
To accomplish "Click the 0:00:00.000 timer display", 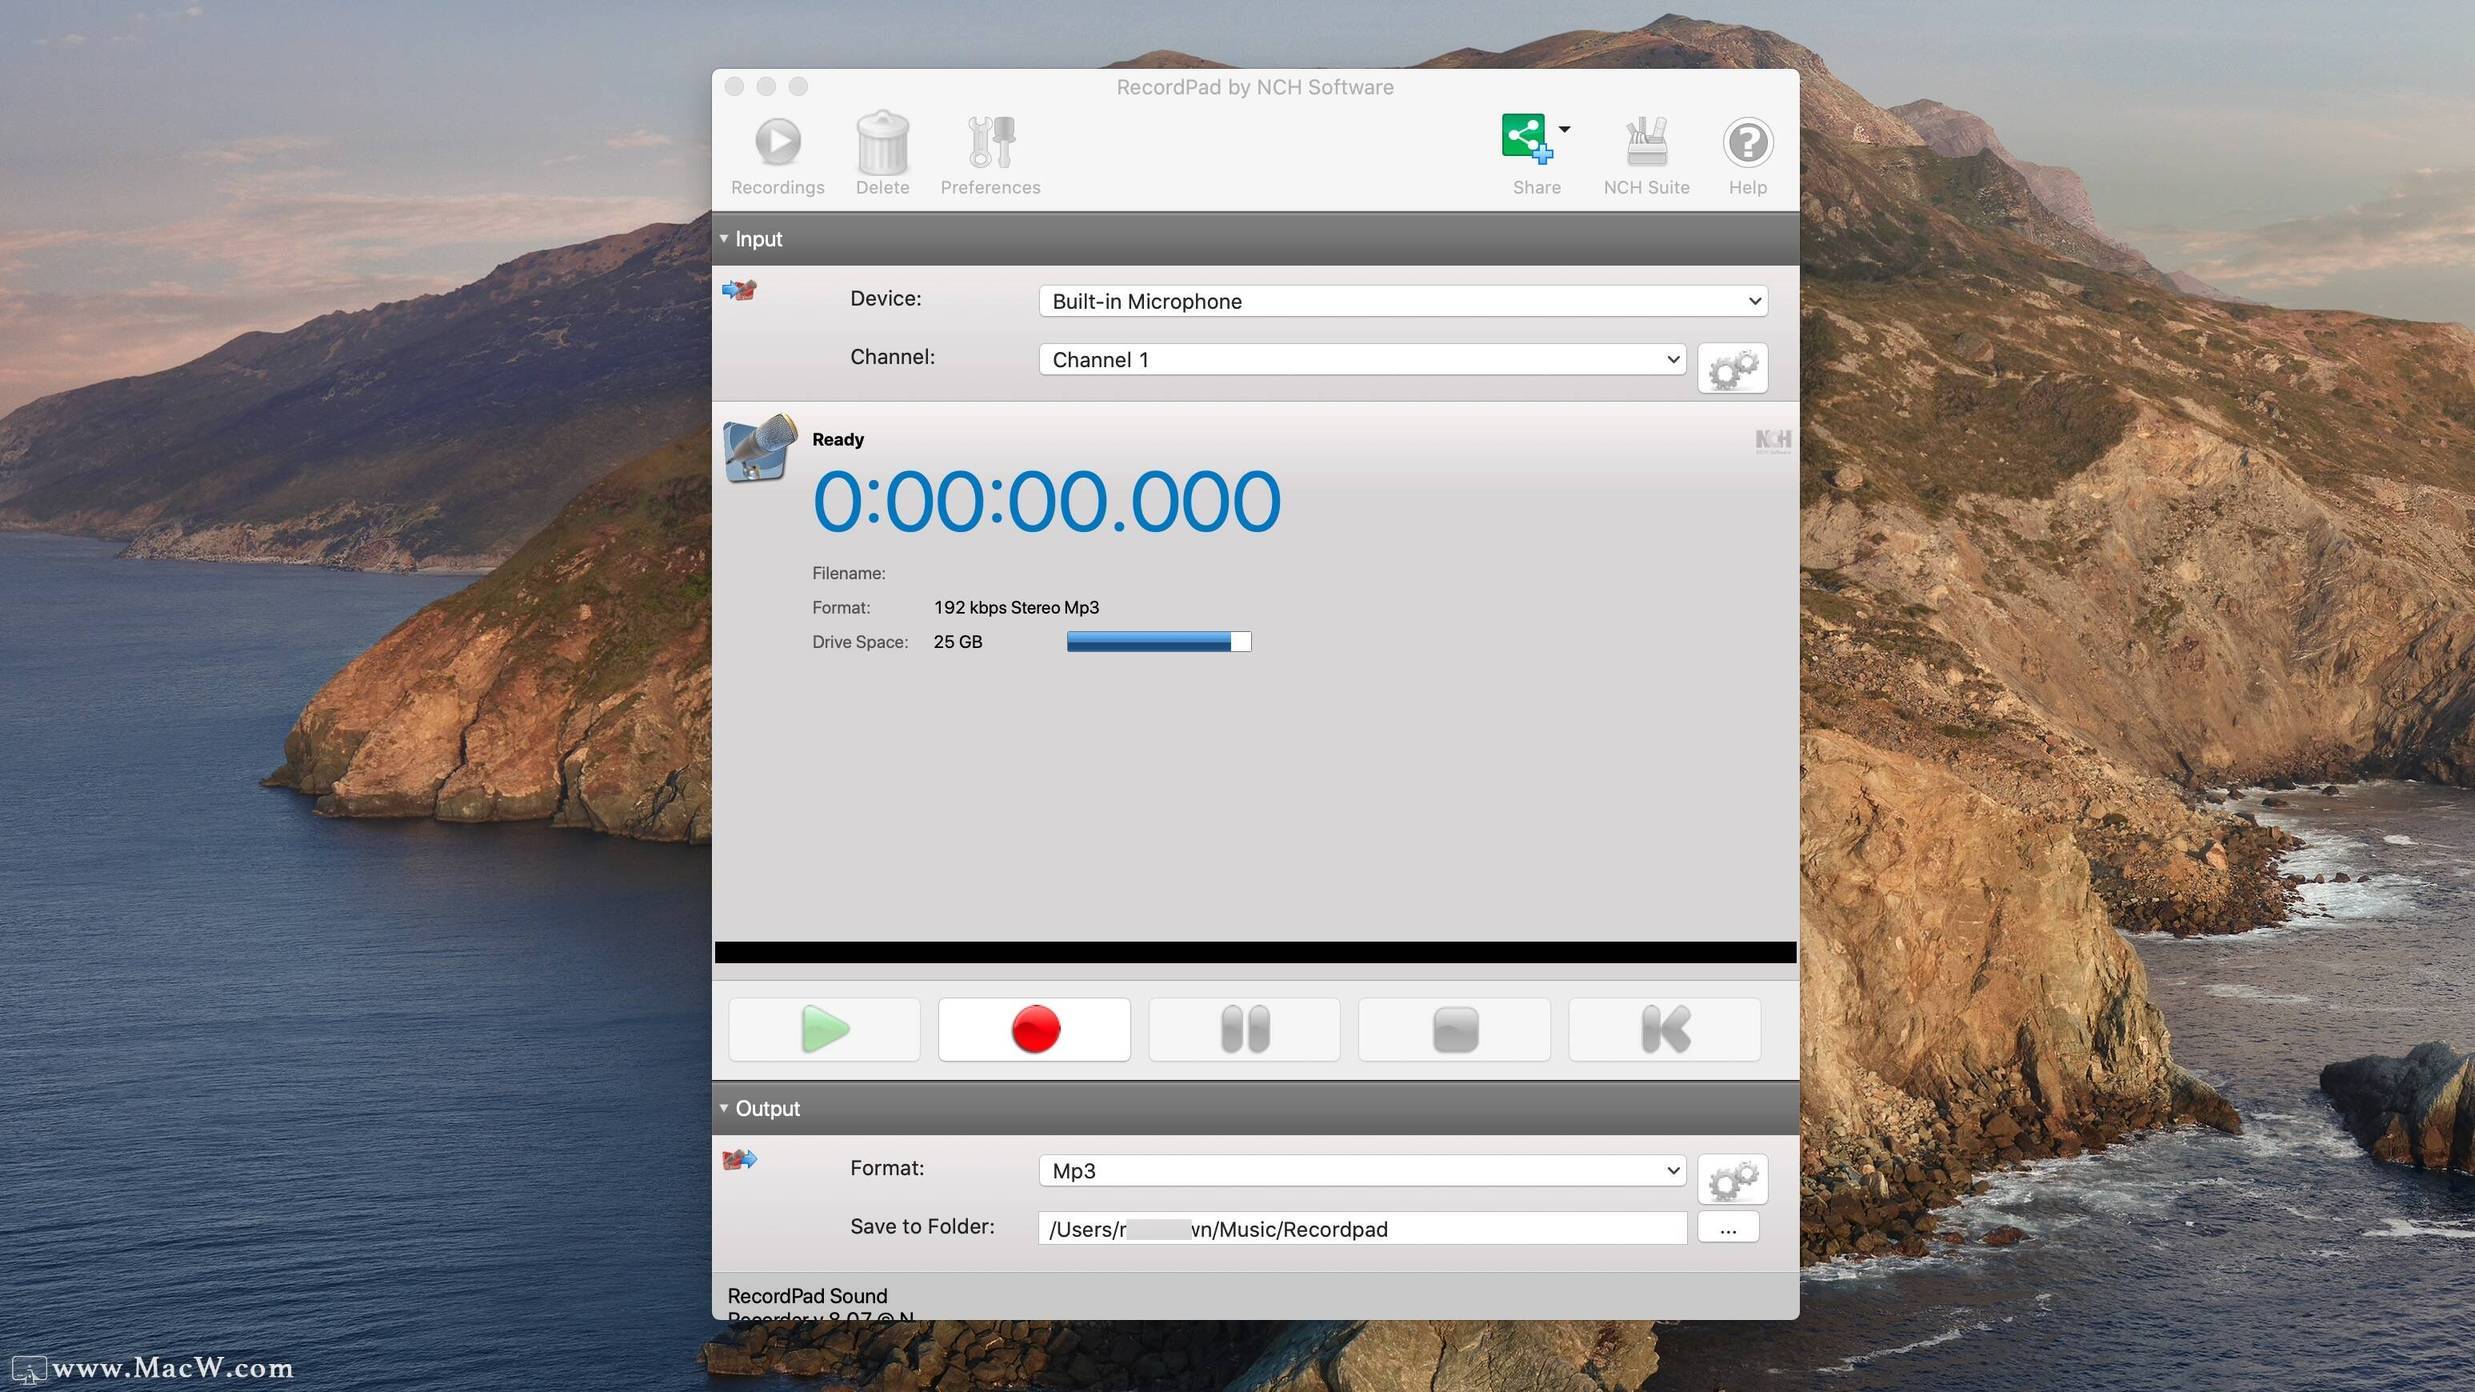I will (x=1046, y=501).
